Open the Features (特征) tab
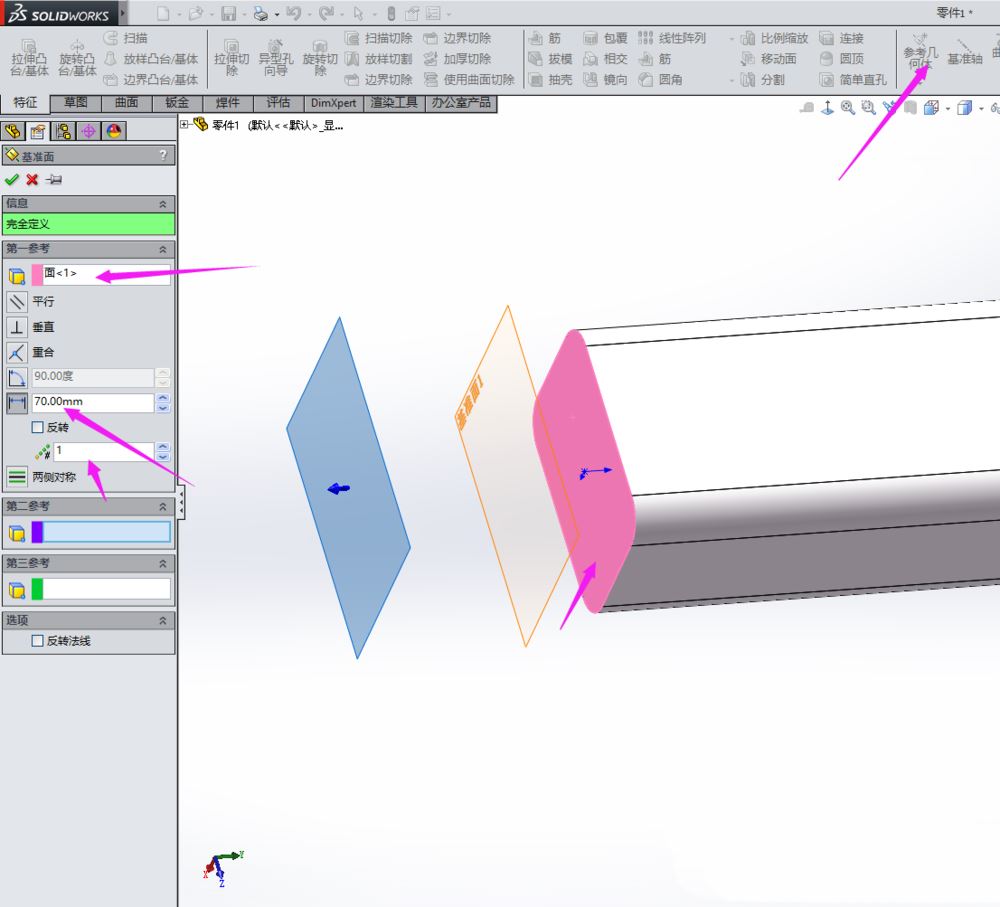This screenshot has width=1000, height=907. [24, 103]
